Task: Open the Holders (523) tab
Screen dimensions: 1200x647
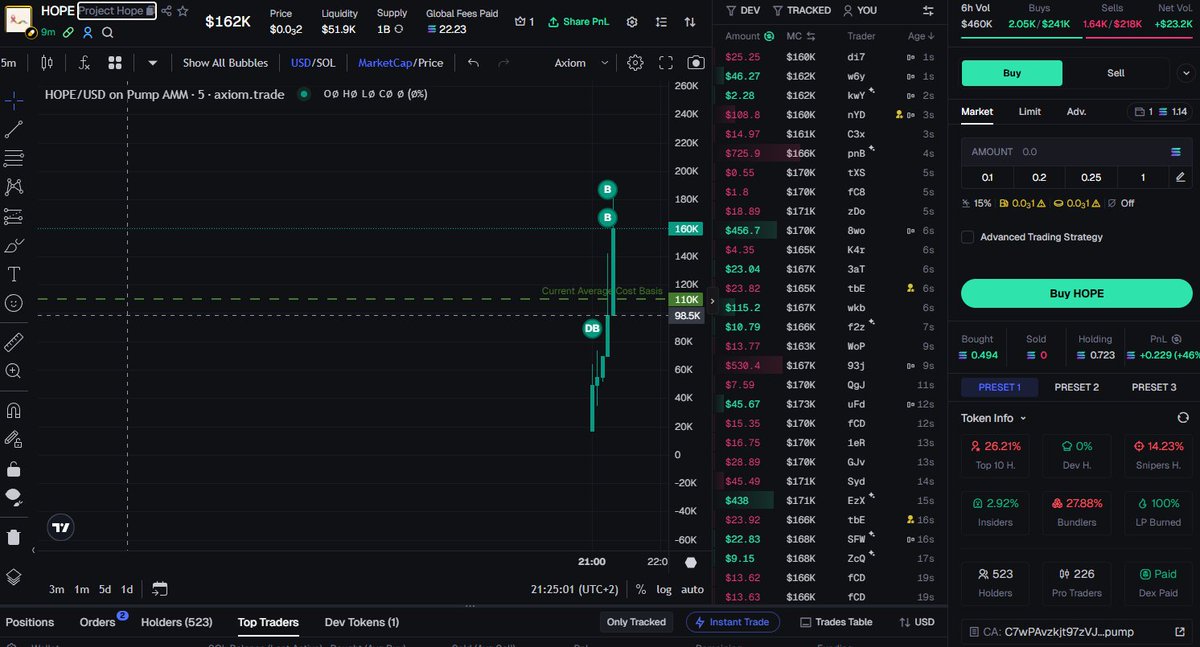Action: [x=177, y=622]
